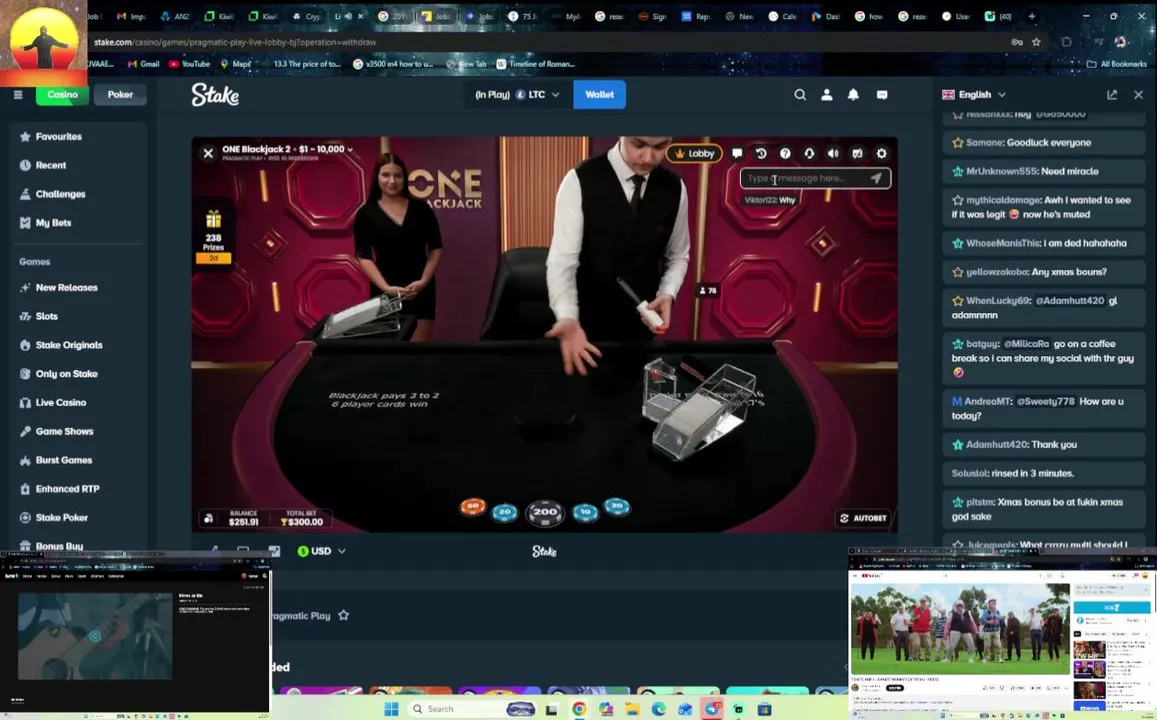Click the Wallet button
The height and width of the screenshot is (720, 1157).
click(599, 94)
